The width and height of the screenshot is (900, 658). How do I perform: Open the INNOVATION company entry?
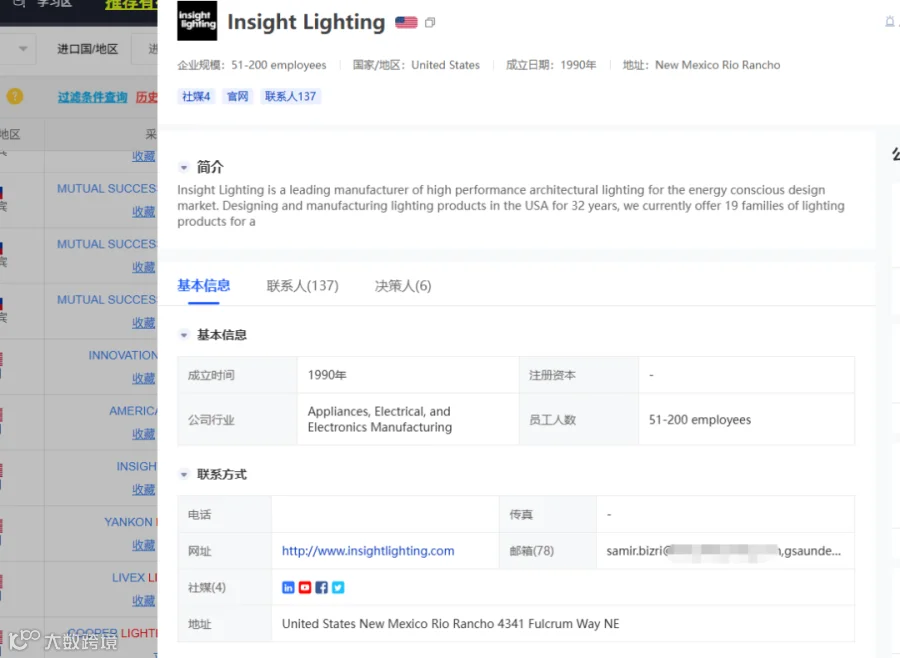click(x=123, y=355)
